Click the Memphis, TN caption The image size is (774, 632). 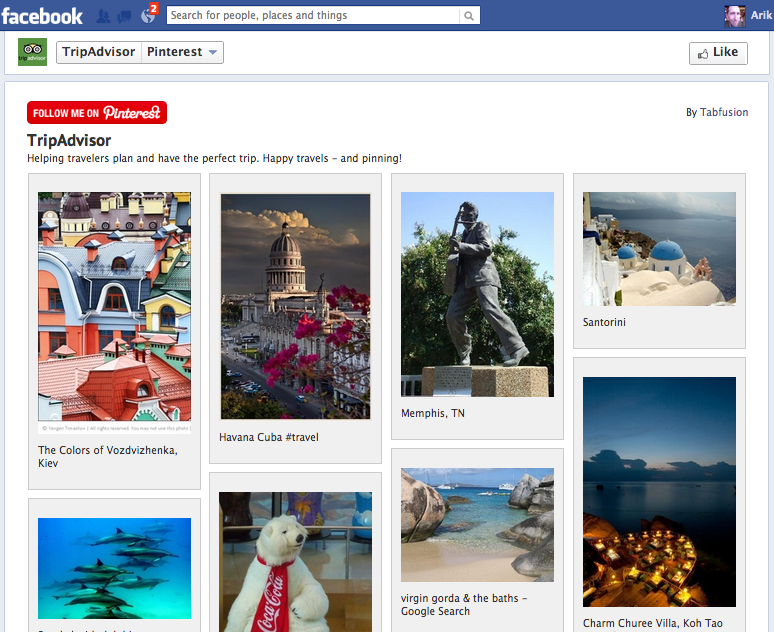[x=432, y=413]
